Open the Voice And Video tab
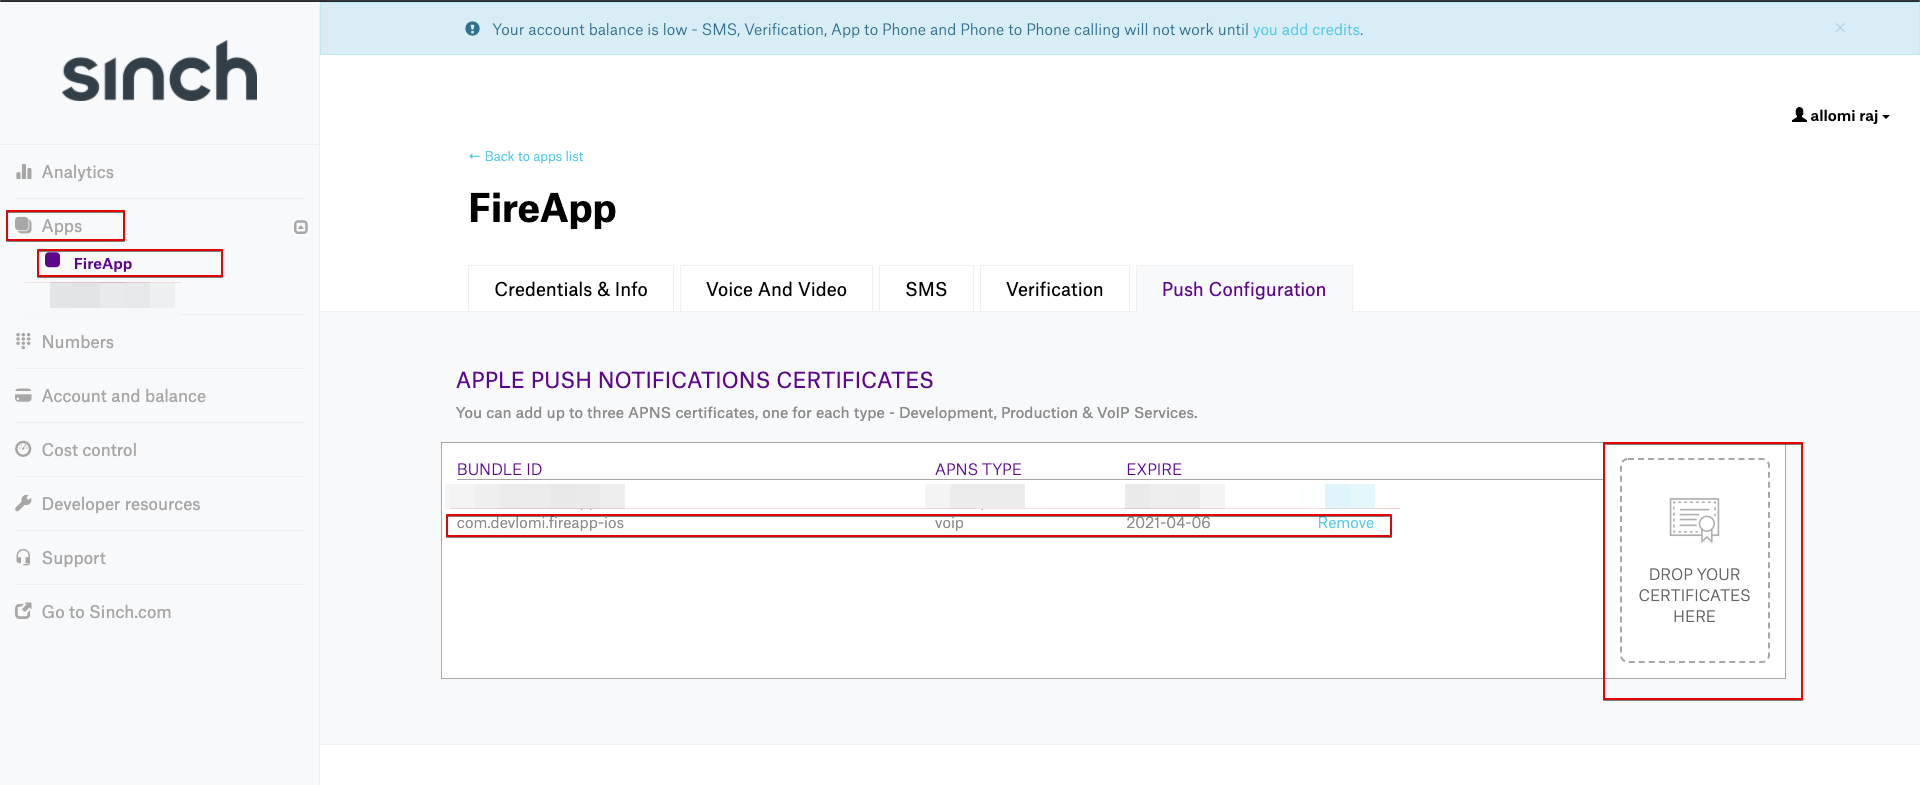This screenshot has width=1920, height=785. click(x=776, y=289)
